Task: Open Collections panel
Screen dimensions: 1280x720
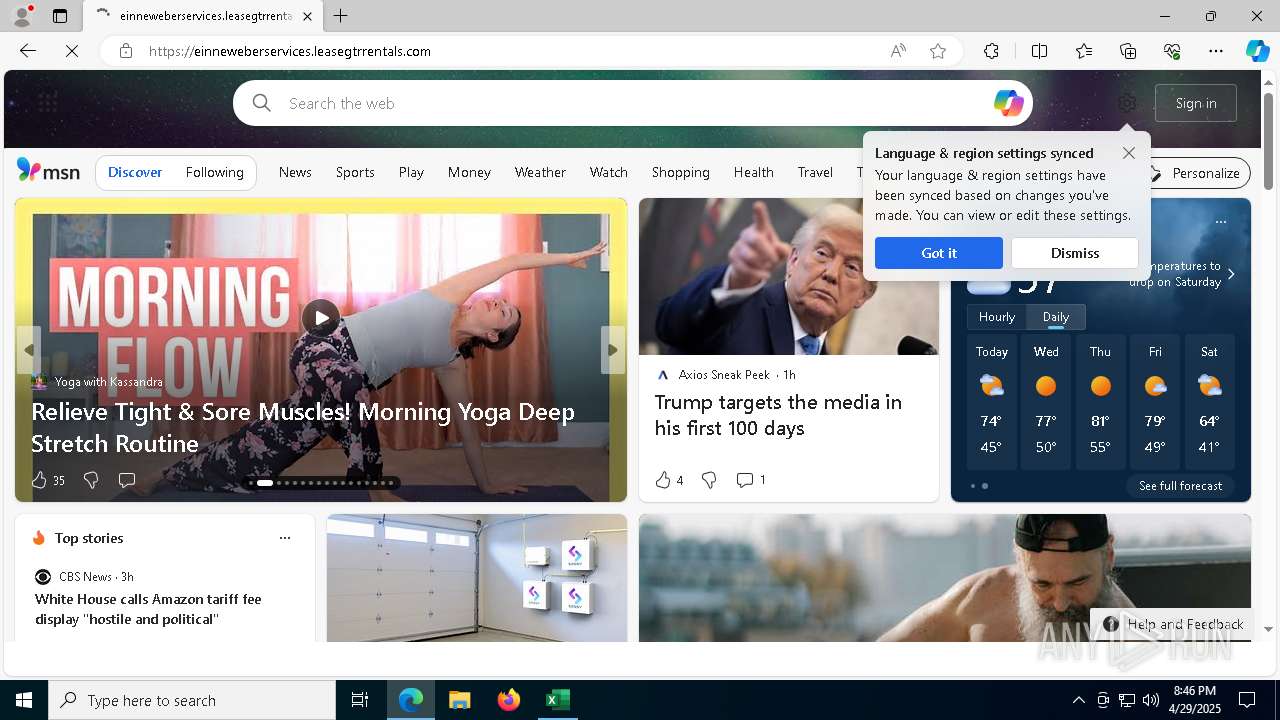Action: 1128,51
